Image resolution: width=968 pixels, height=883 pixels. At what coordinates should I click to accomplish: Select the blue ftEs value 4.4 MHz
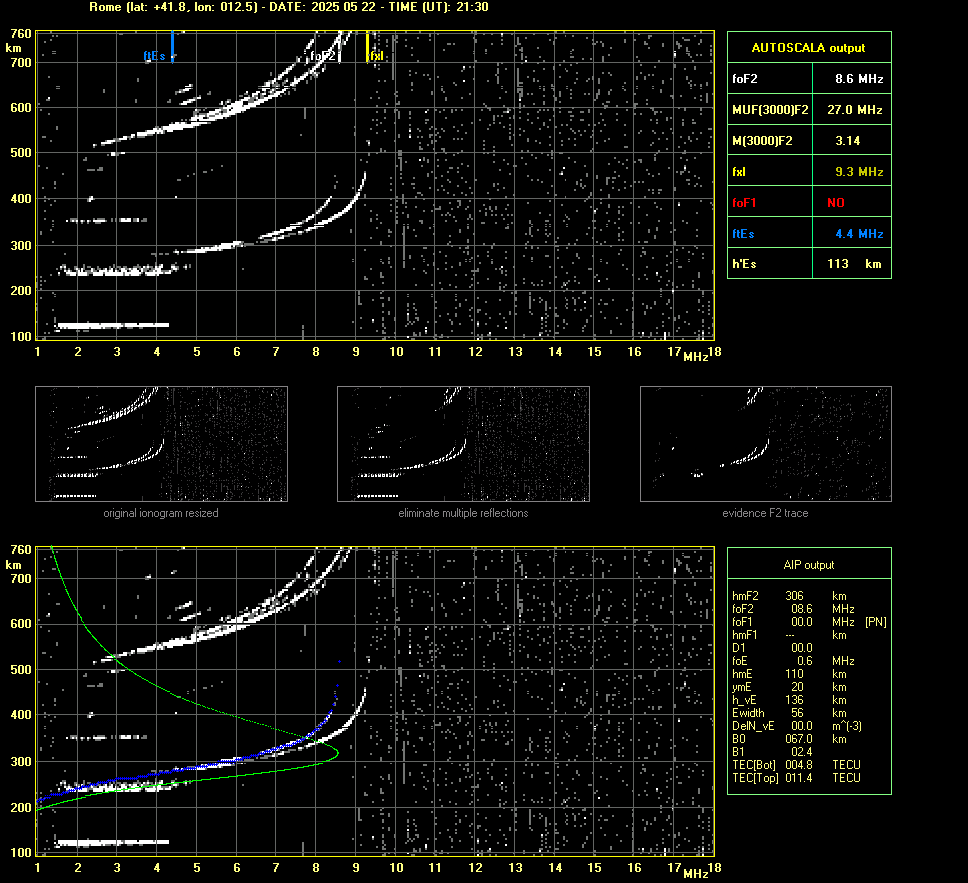pos(859,233)
